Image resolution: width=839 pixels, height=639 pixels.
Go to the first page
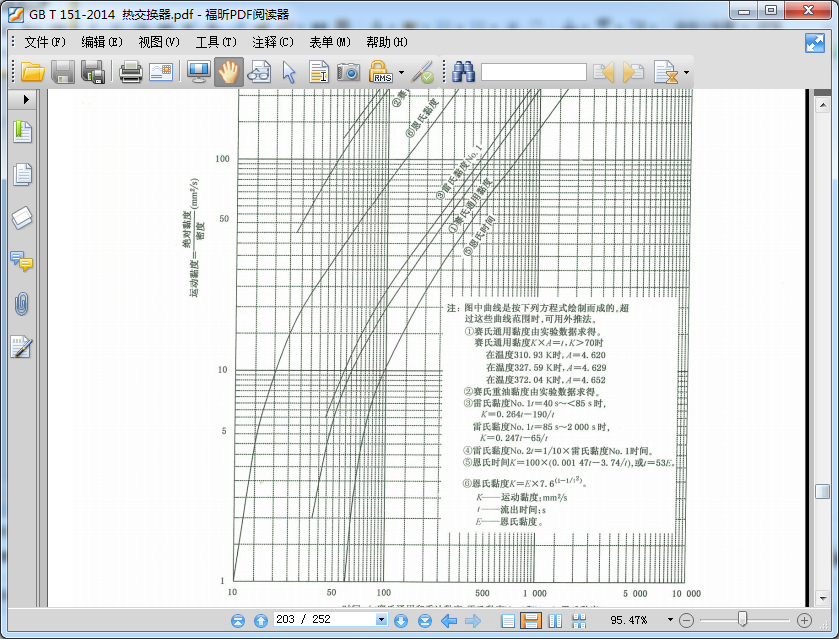coord(238,620)
